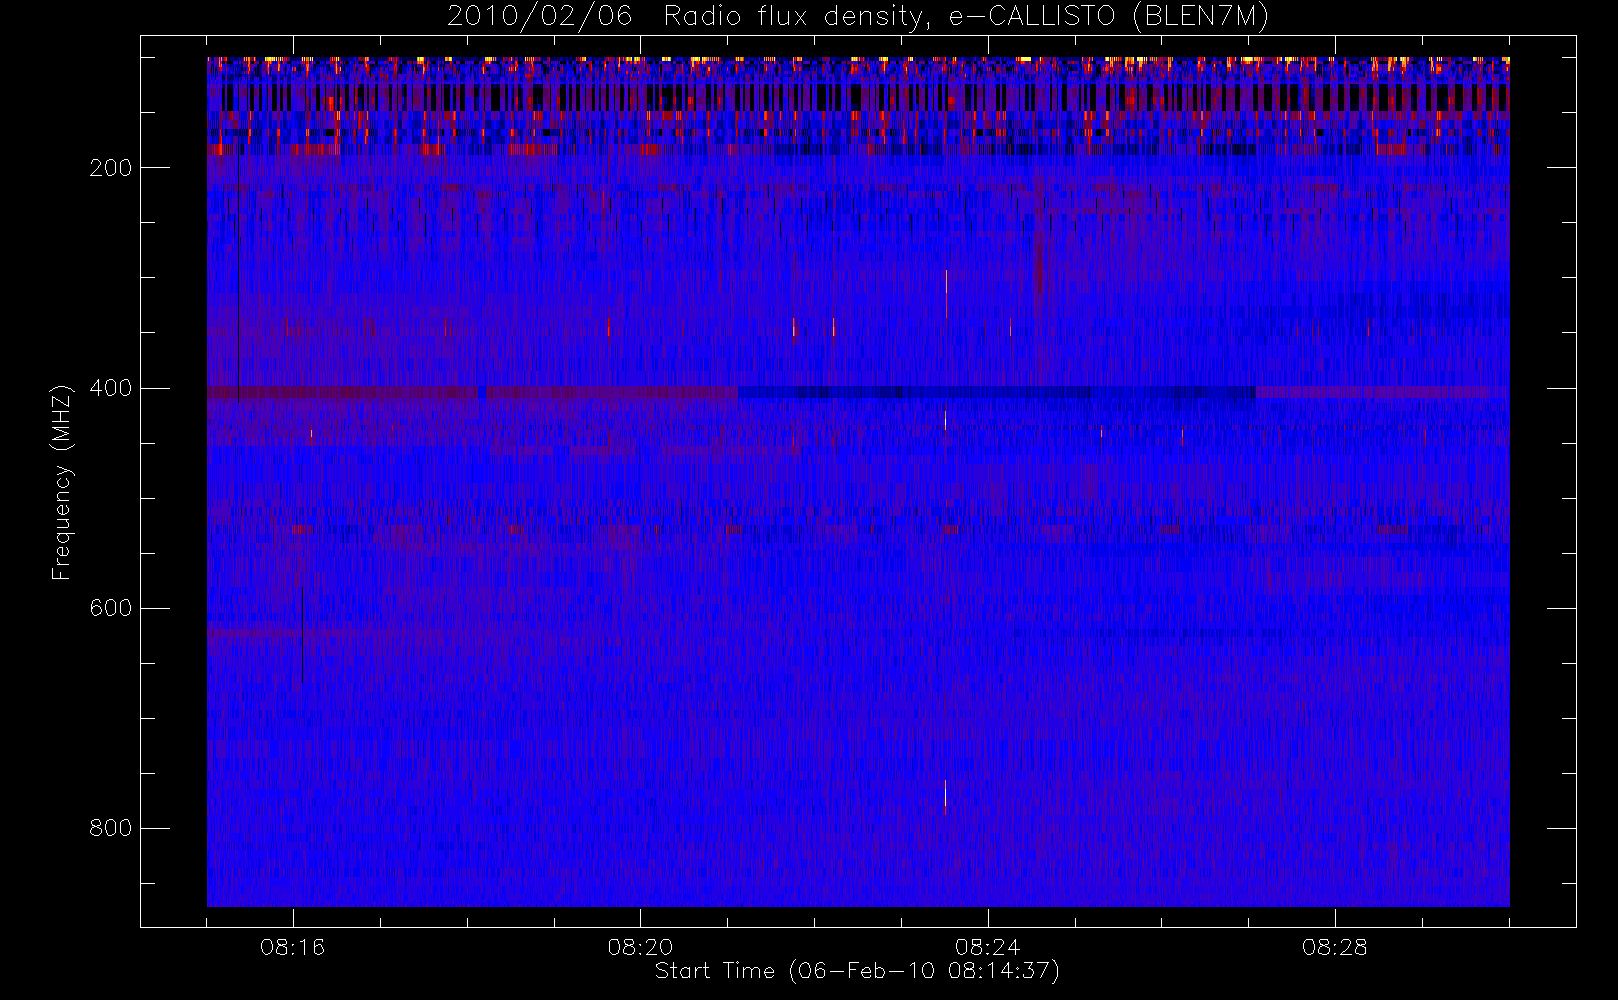Click the date "2010/02/06" in the title
The height and width of the screenshot is (1000, 1618).
pyautogui.click(x=539, y=17)
